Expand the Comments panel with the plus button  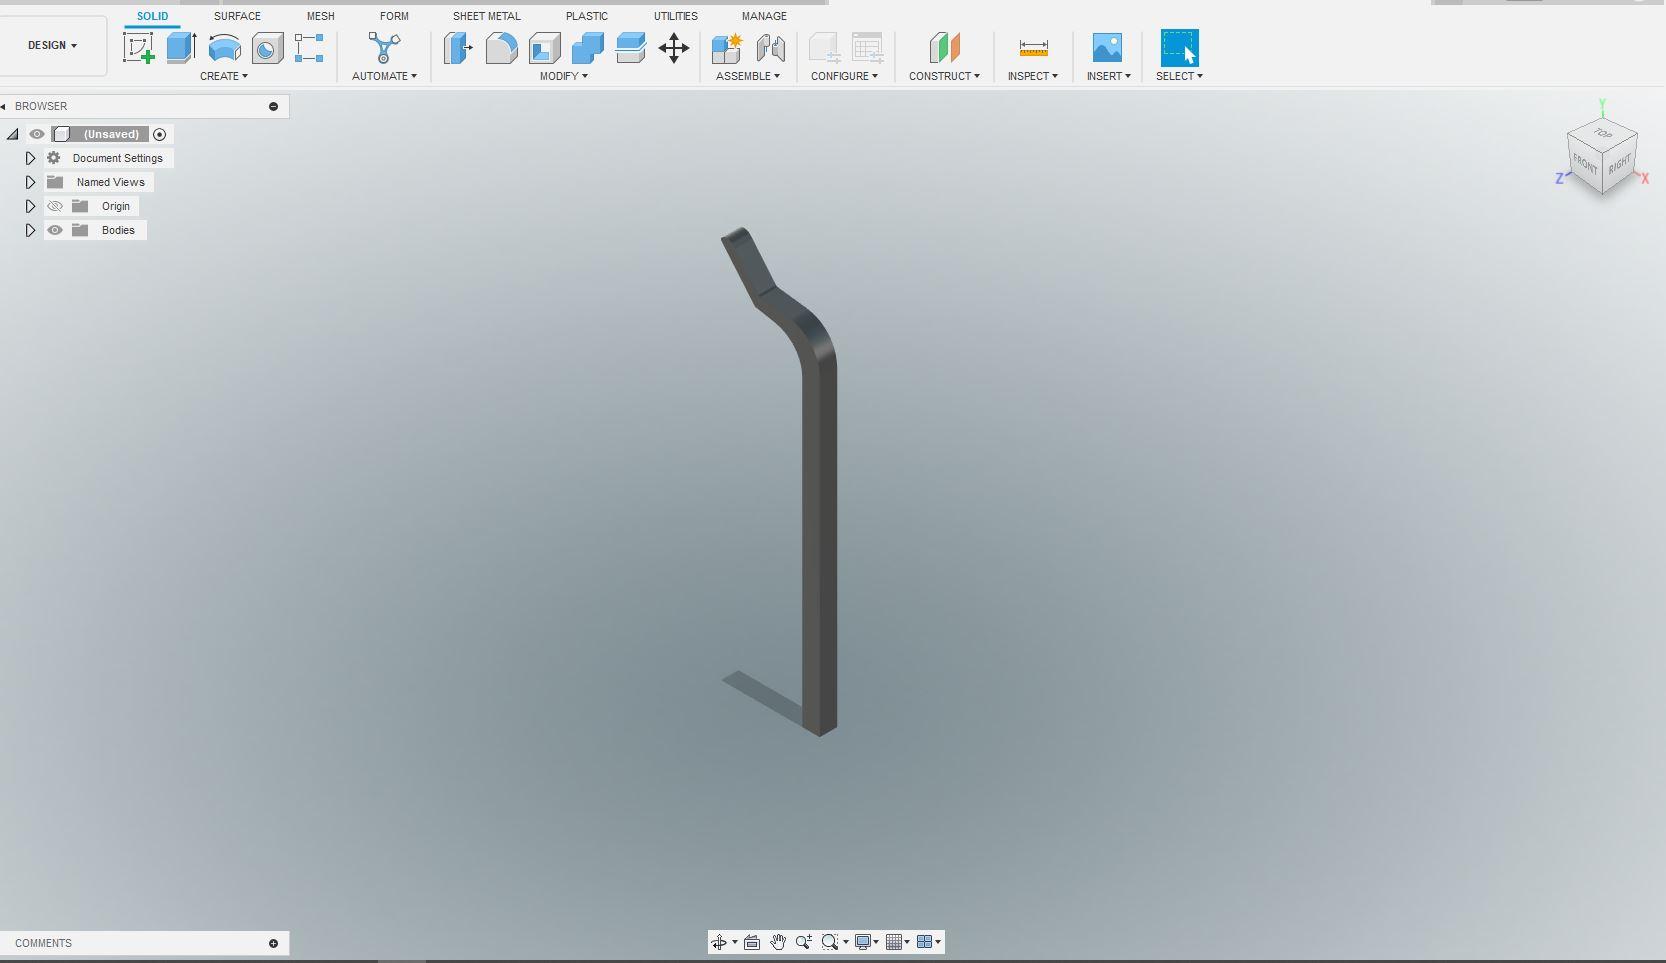[x=273, y=943]
